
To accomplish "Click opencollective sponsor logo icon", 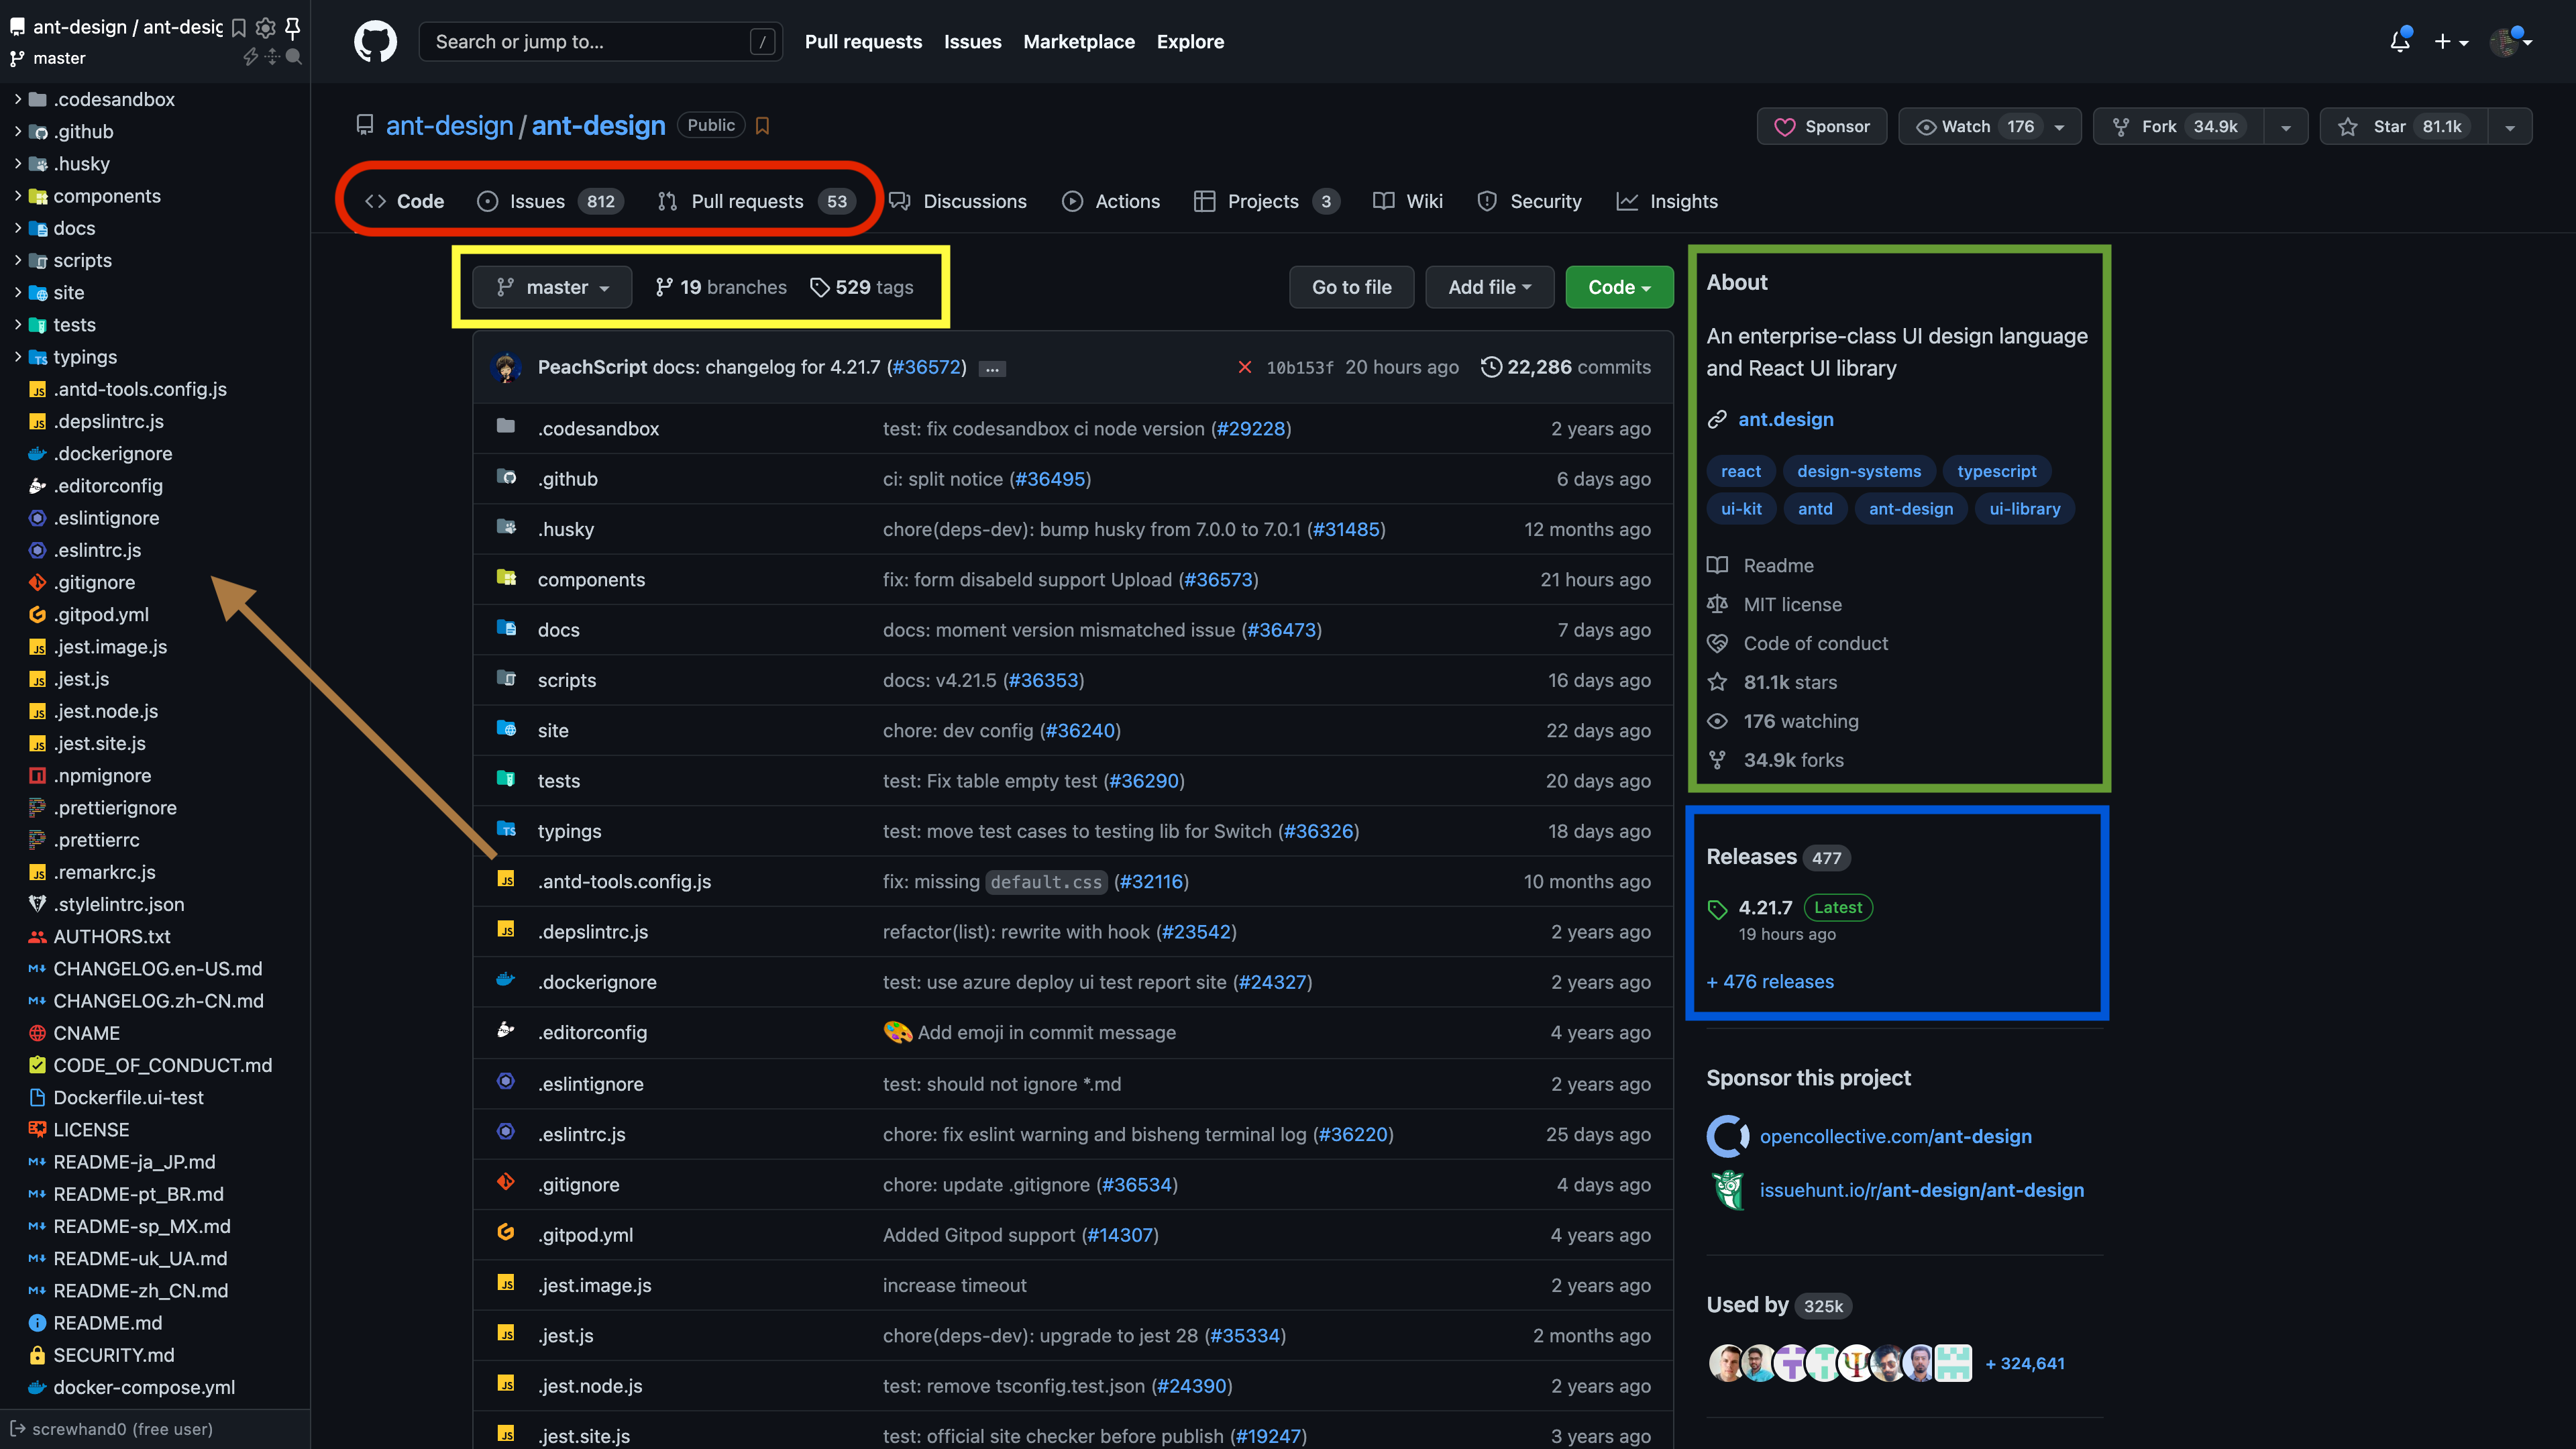I will point(1727,1136).
